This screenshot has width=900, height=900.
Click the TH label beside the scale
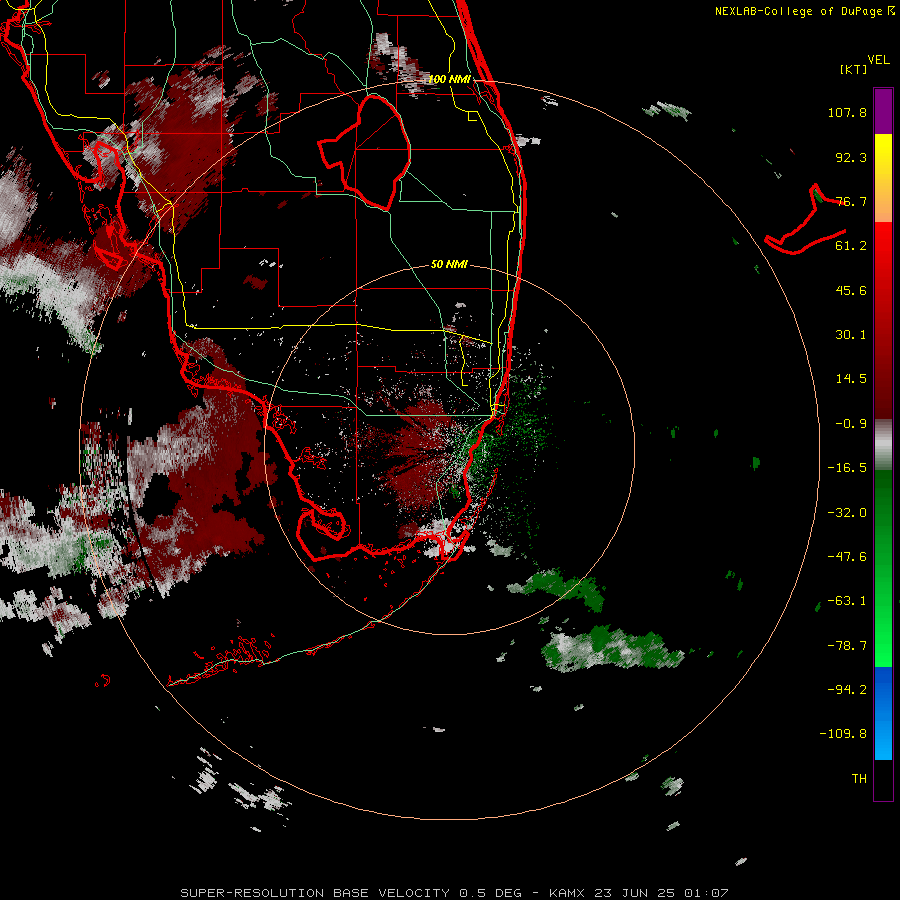[x=859, y=779]
